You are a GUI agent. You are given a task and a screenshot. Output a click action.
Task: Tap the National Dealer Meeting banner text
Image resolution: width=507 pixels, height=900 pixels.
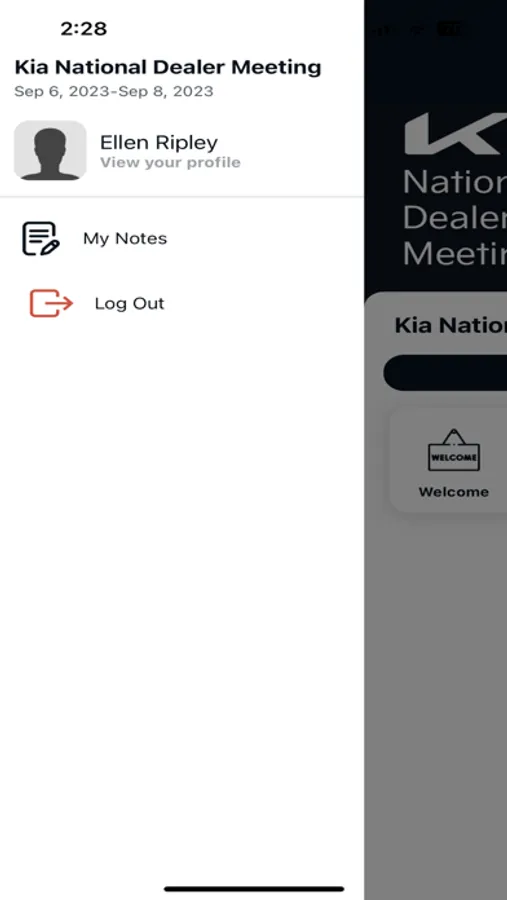(x=455, y=218)
